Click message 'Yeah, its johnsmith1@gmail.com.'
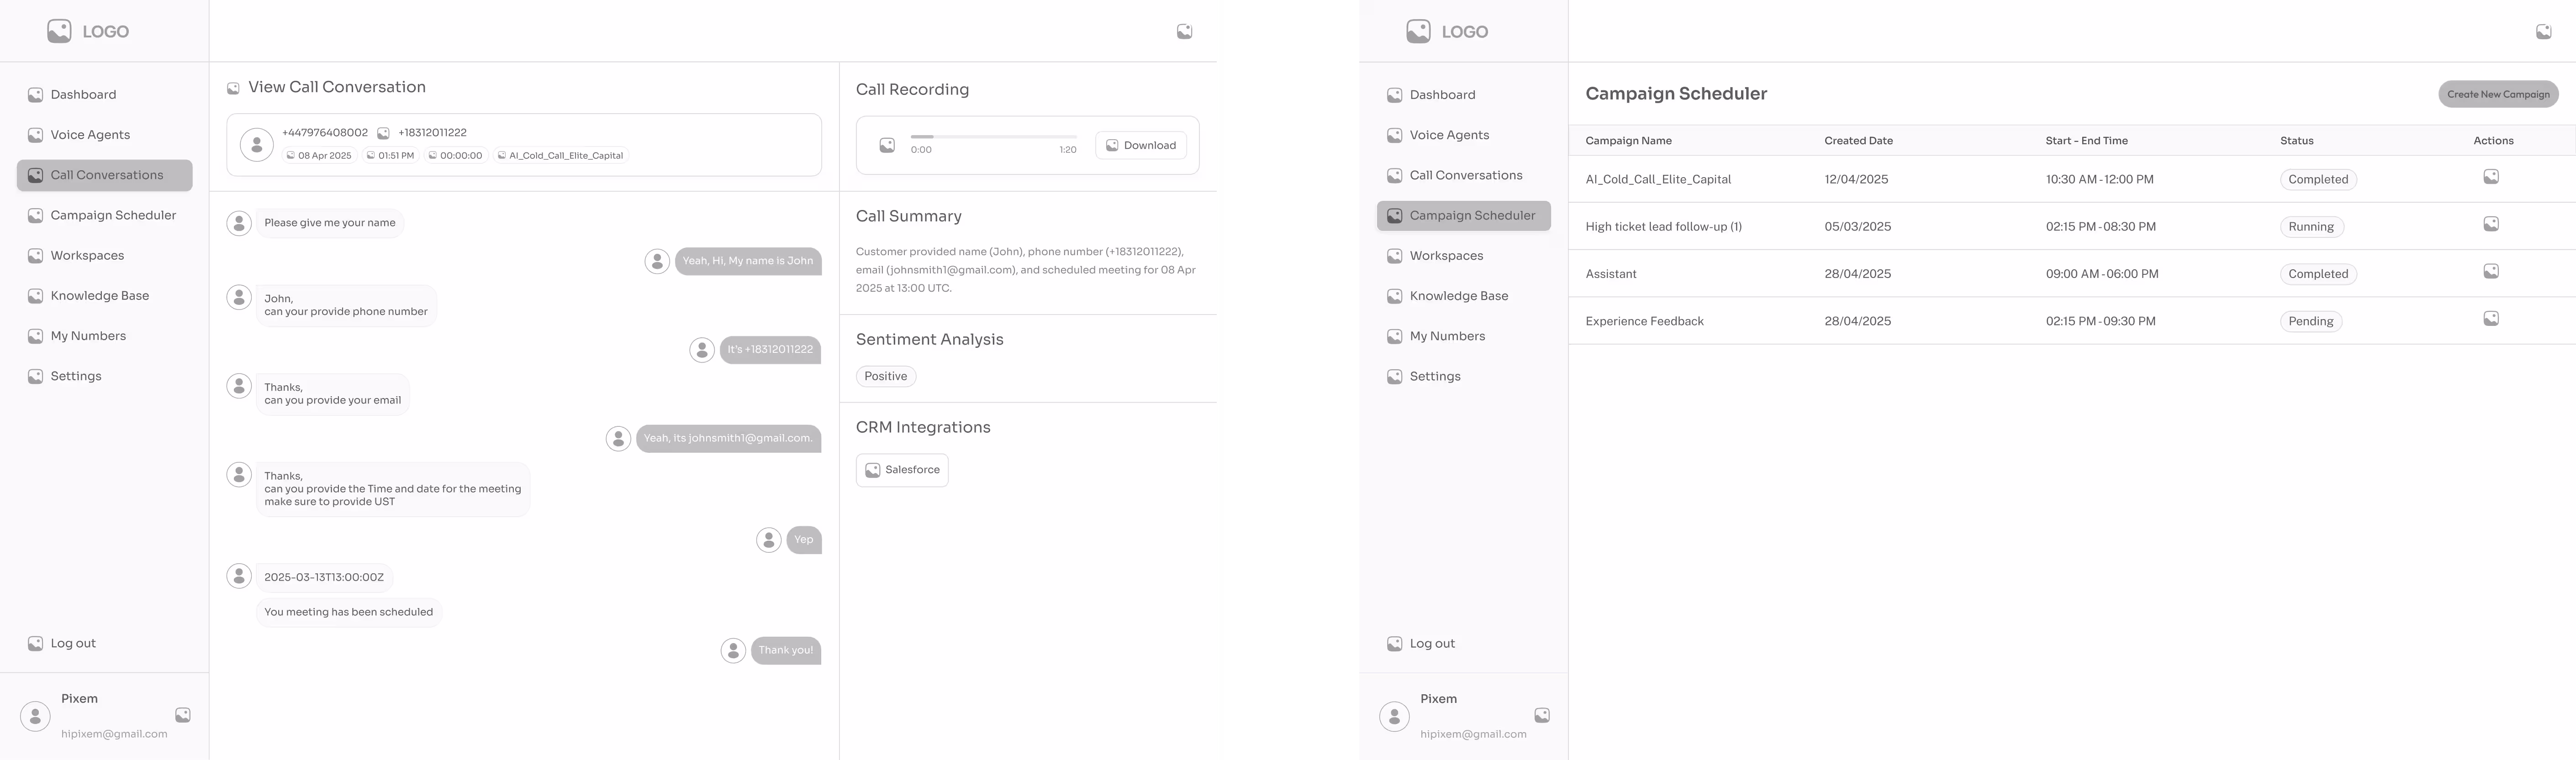The height and width of the screenshot is (760, 2576). coord(729,439)
